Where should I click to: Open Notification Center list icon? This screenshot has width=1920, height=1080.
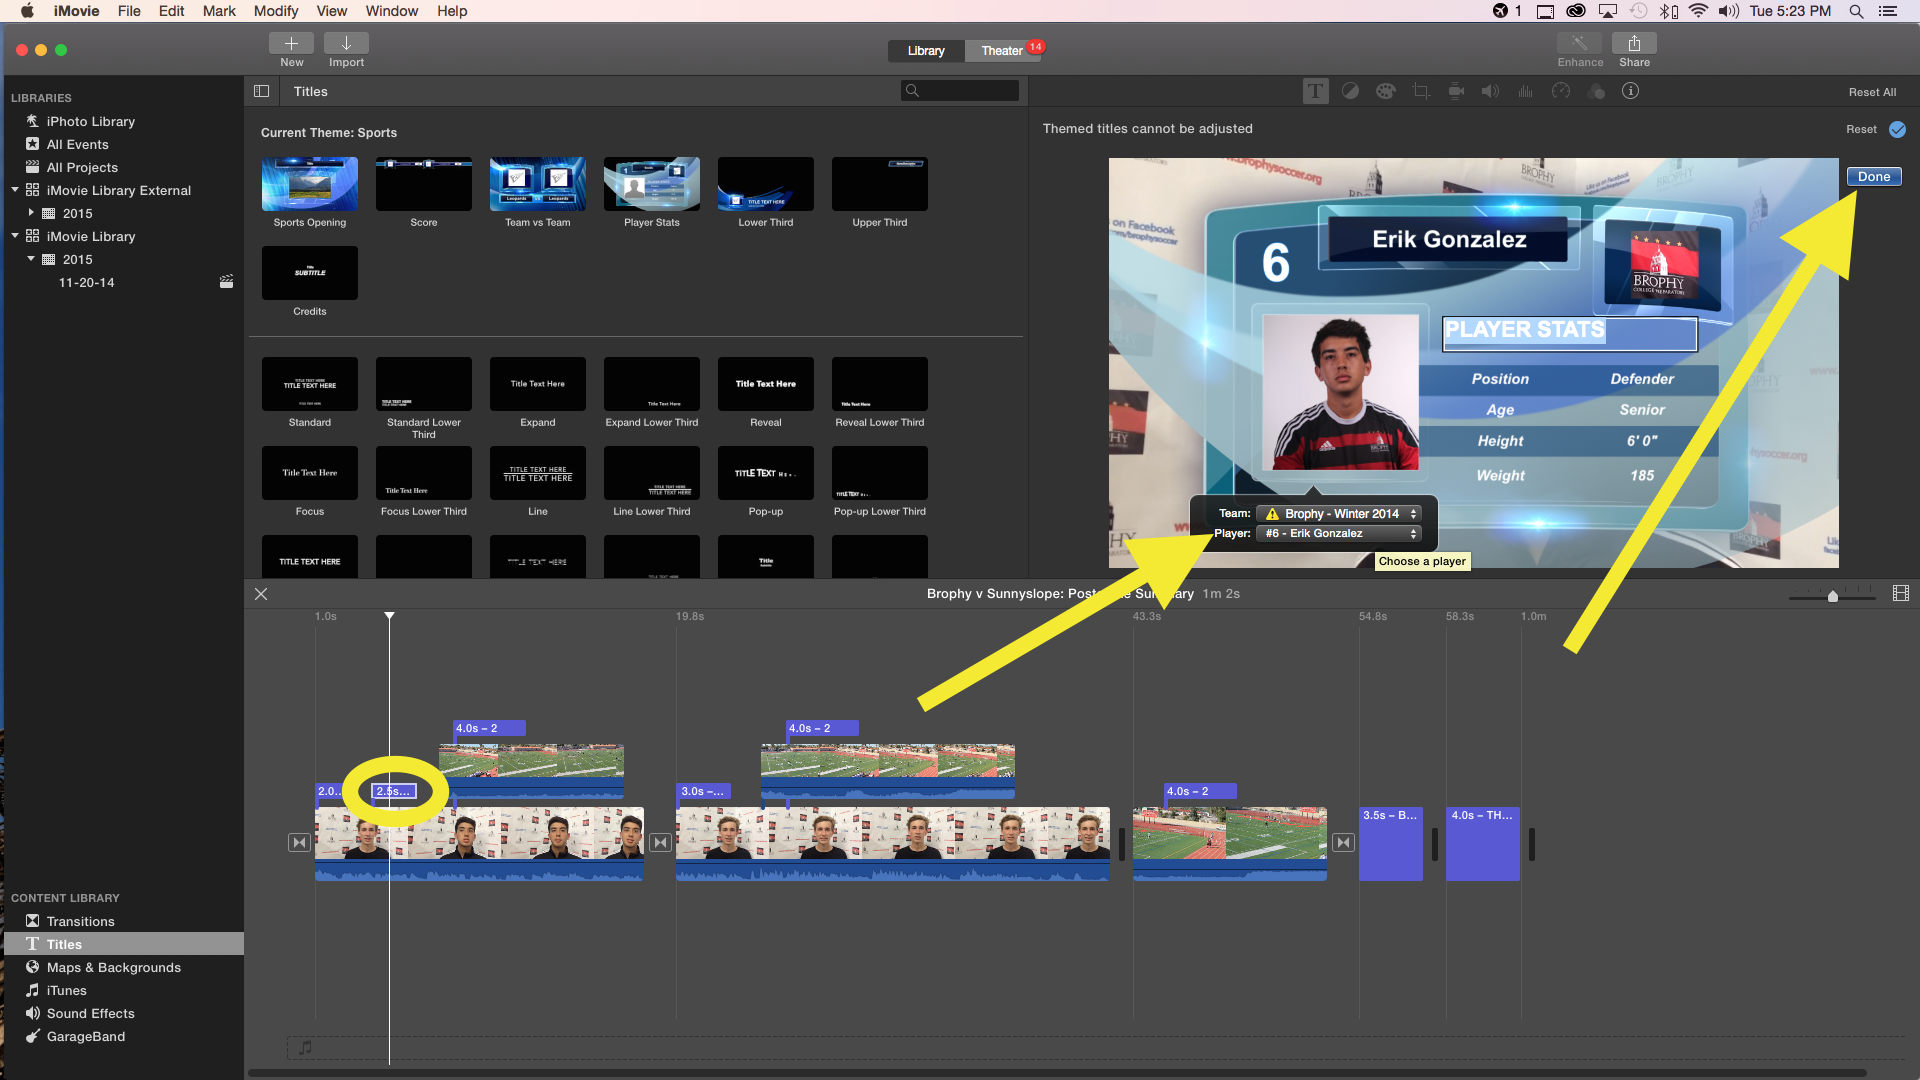click(x=1888, y=11)
